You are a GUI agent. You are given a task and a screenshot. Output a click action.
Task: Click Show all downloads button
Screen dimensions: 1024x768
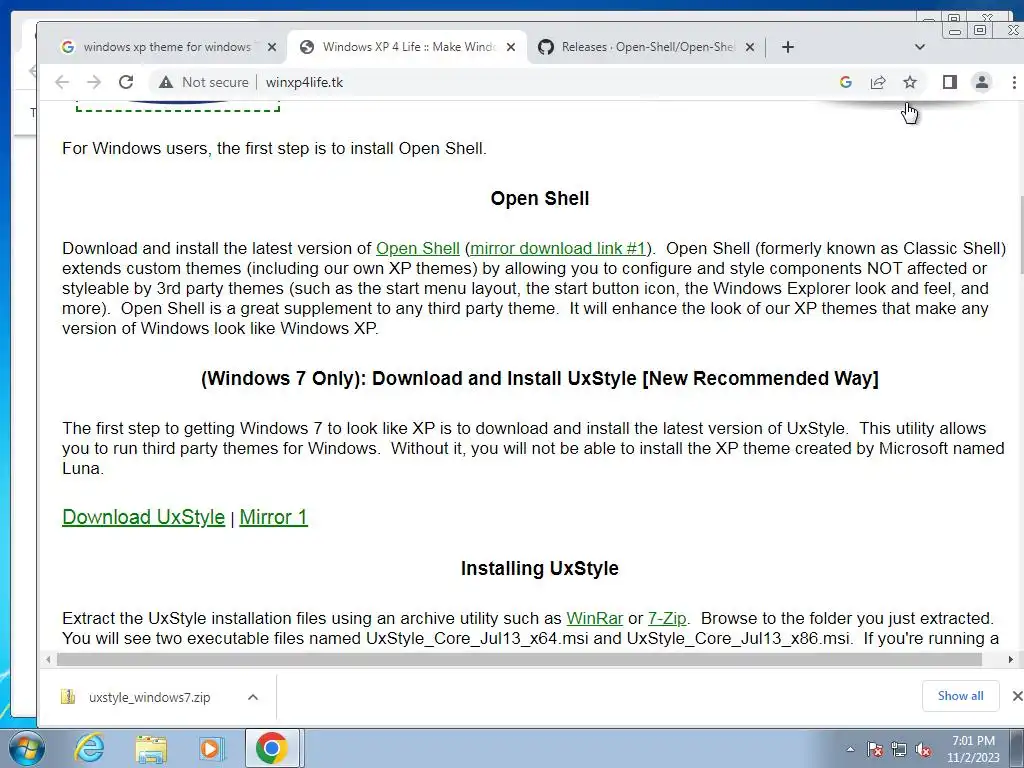960,696
